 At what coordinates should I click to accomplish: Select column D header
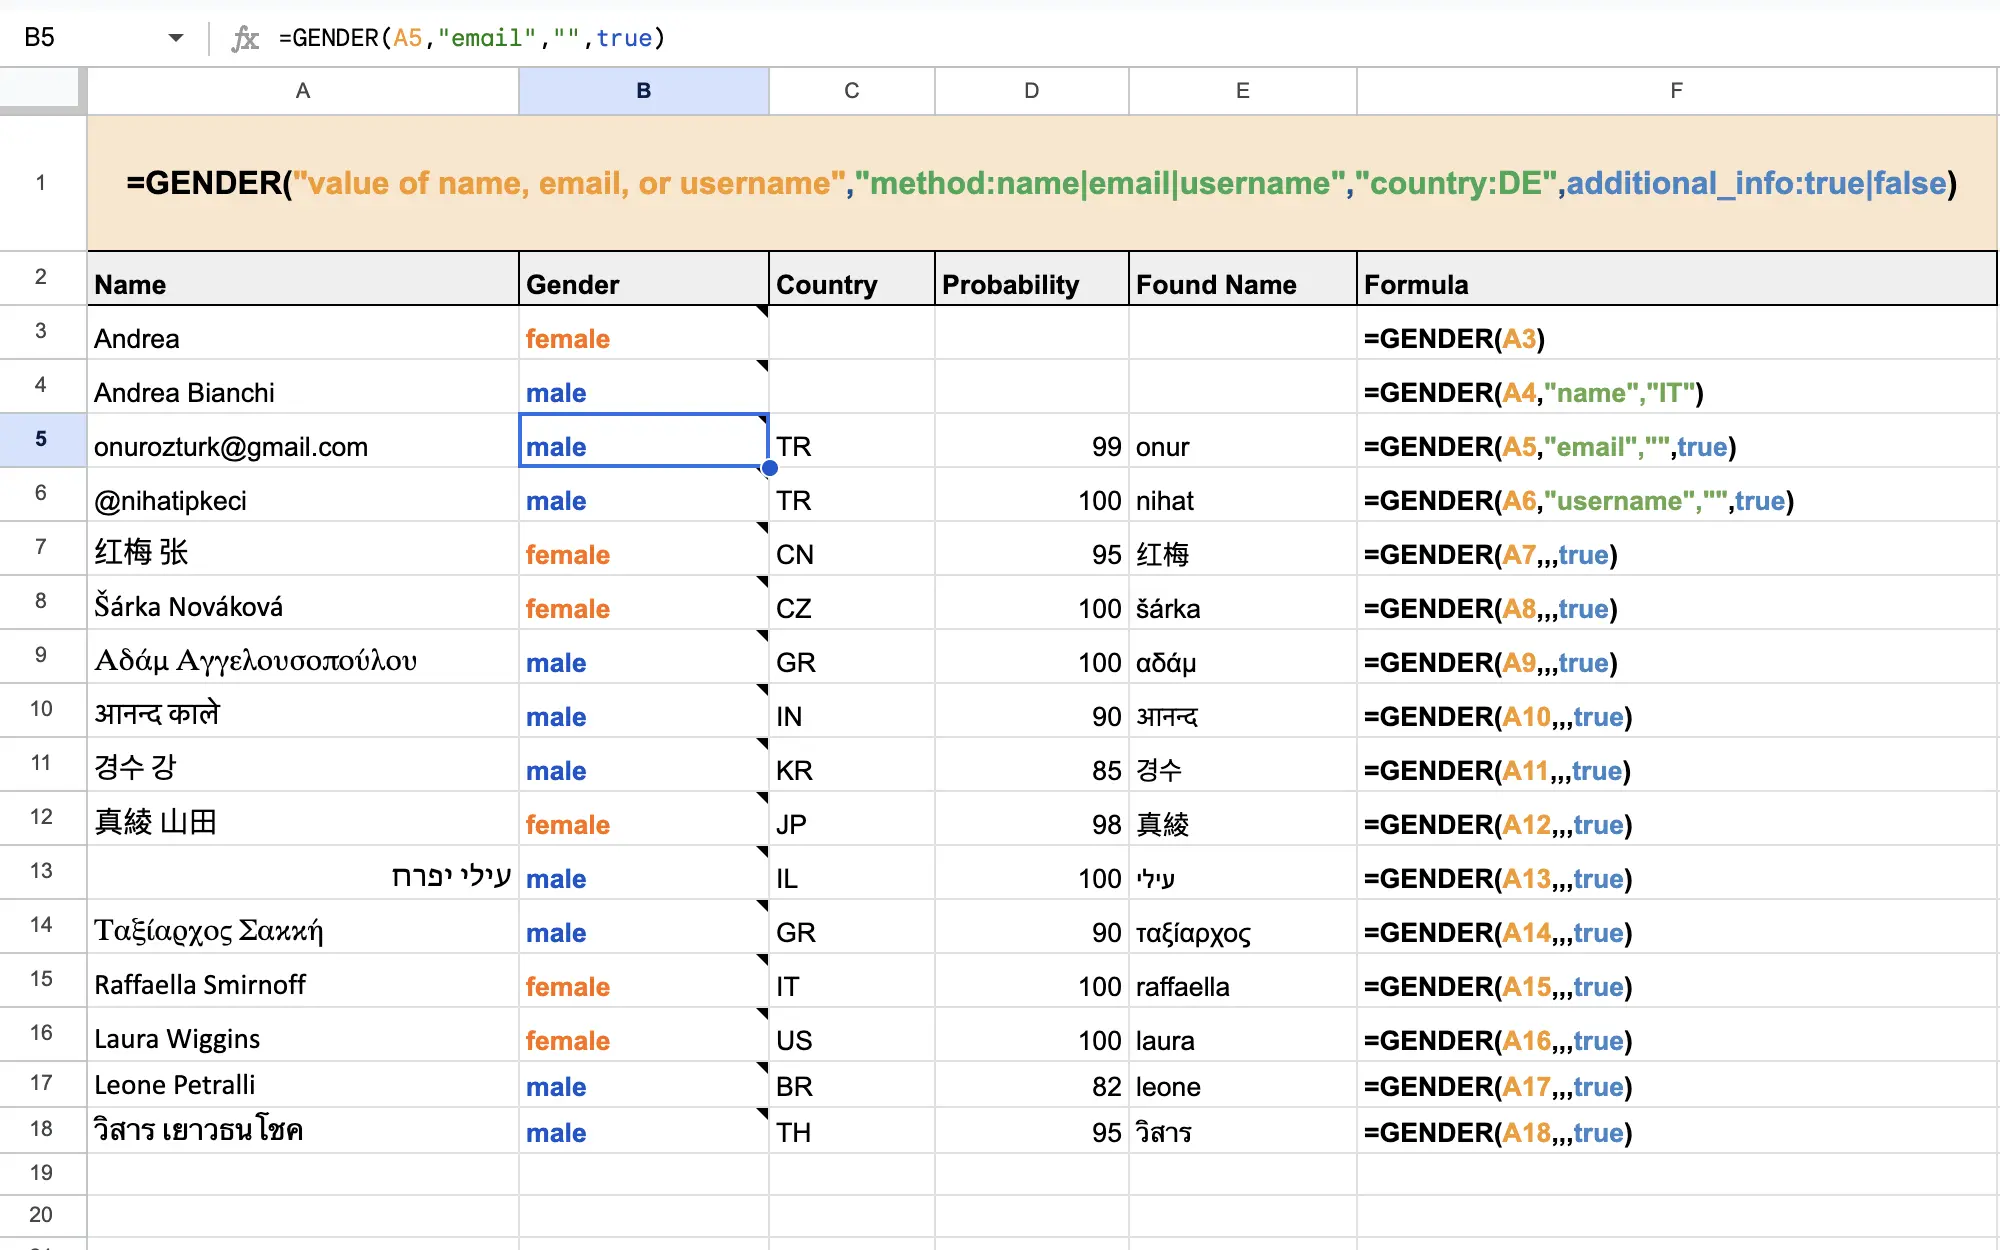tap(1032, 91)
